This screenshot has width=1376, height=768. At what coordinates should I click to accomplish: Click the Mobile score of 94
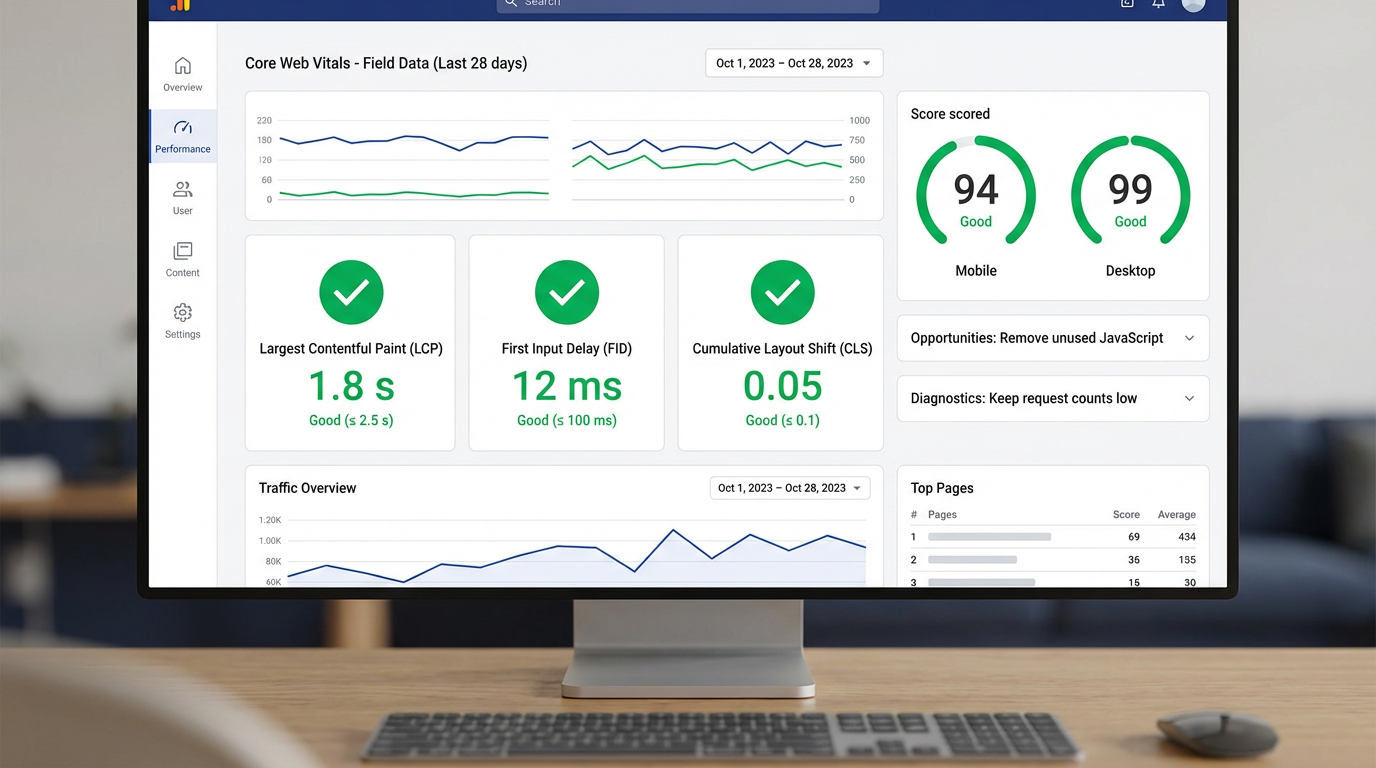(975, 191)
